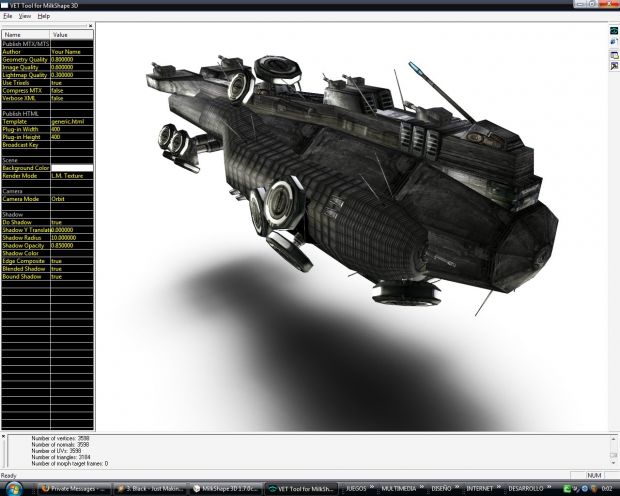
Task: Click the toolbar icon with black arrow
Action: (614, 66)
